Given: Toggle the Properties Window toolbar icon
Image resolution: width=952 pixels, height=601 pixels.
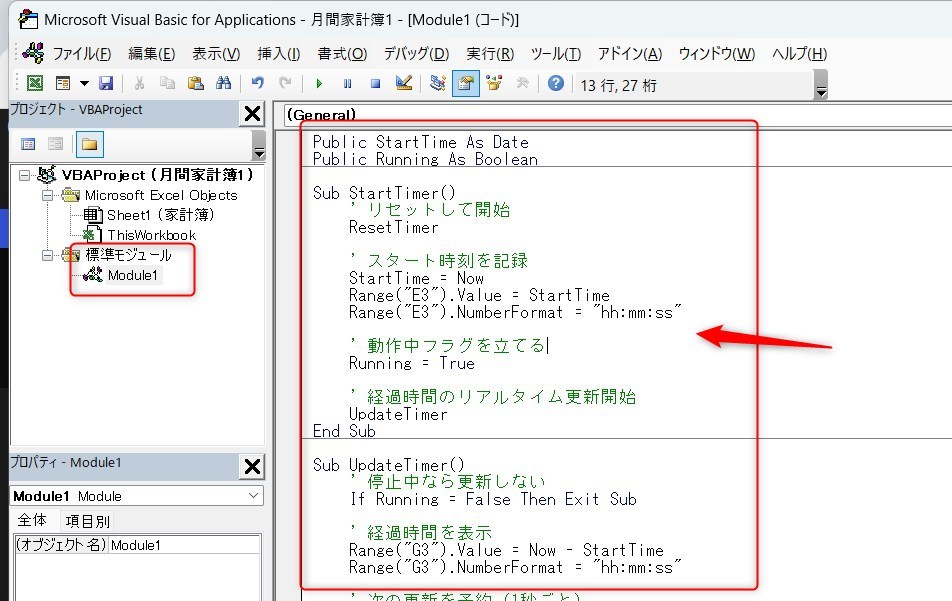Looking at the screenshot, I should pyautogui.click(x=466, y=83).
